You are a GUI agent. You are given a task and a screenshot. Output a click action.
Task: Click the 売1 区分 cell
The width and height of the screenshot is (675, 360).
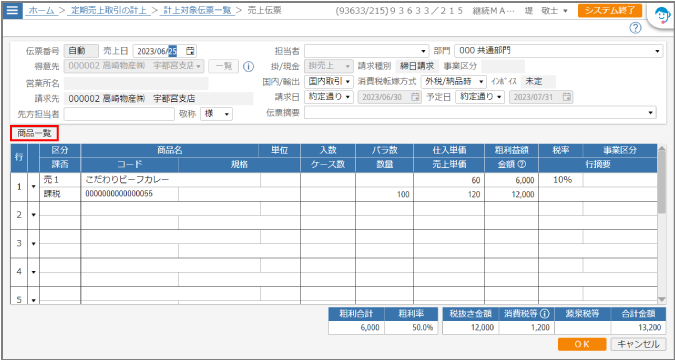(x=60, y=180)
